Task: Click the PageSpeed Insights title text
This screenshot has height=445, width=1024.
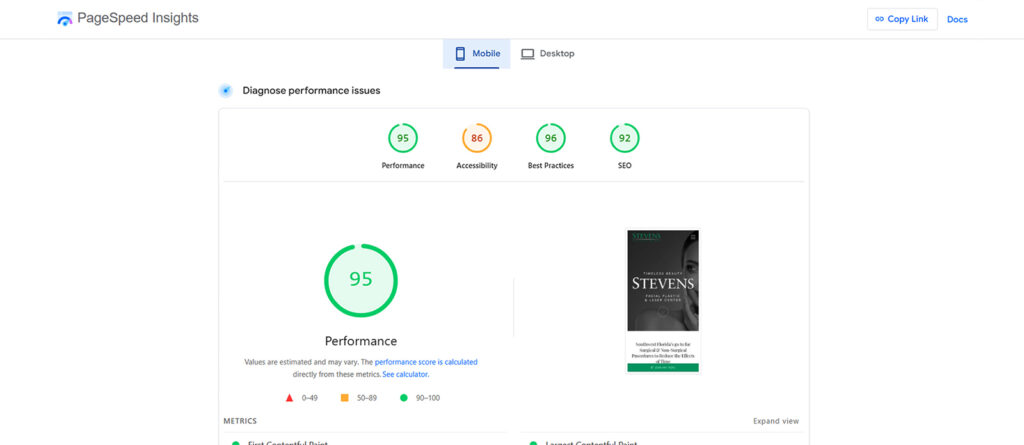Action: (138, 19)
